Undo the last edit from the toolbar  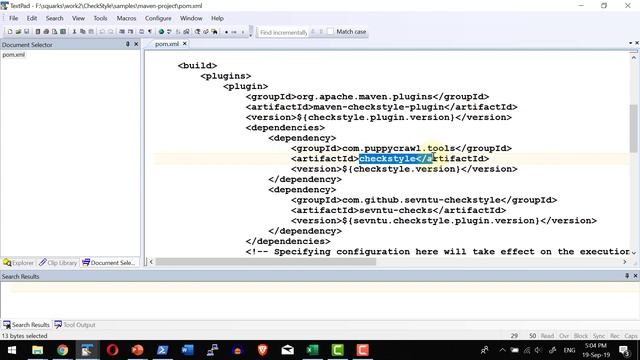(102, 31)
